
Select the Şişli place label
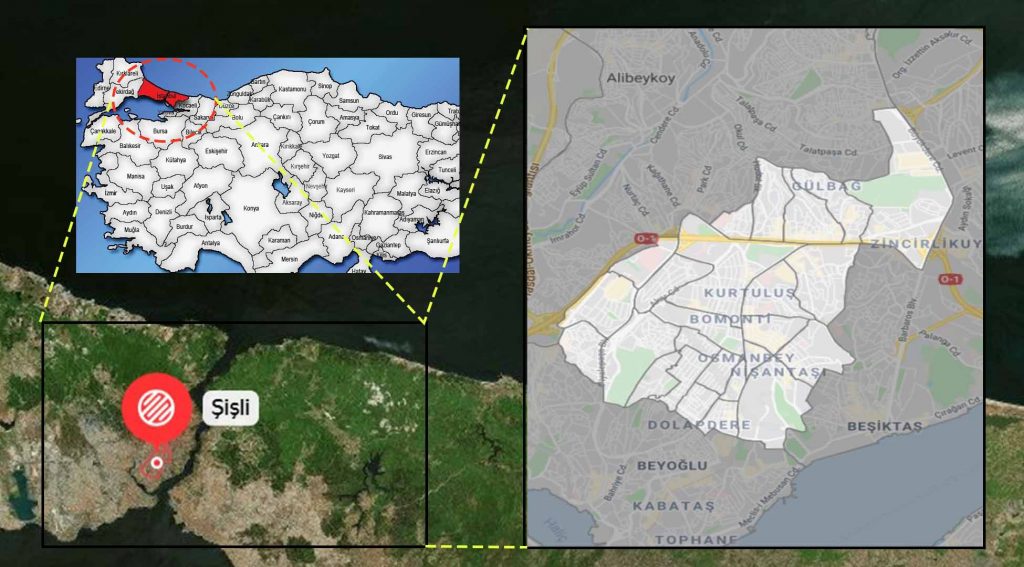pos(231,408)
